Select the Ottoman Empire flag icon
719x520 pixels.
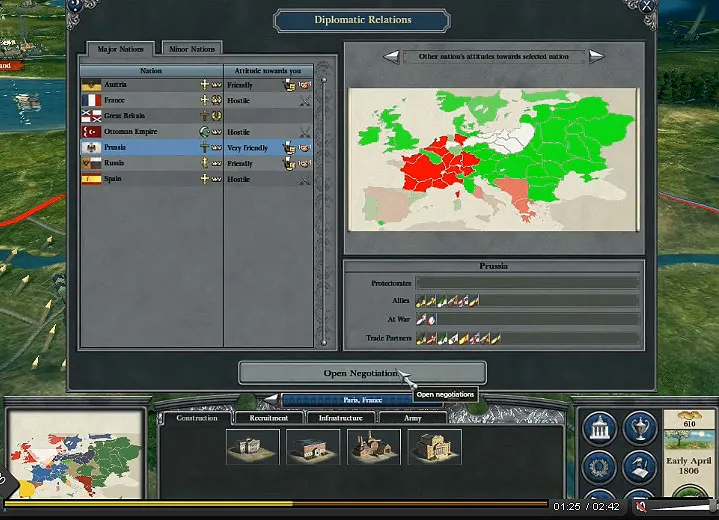click(91, 132)
